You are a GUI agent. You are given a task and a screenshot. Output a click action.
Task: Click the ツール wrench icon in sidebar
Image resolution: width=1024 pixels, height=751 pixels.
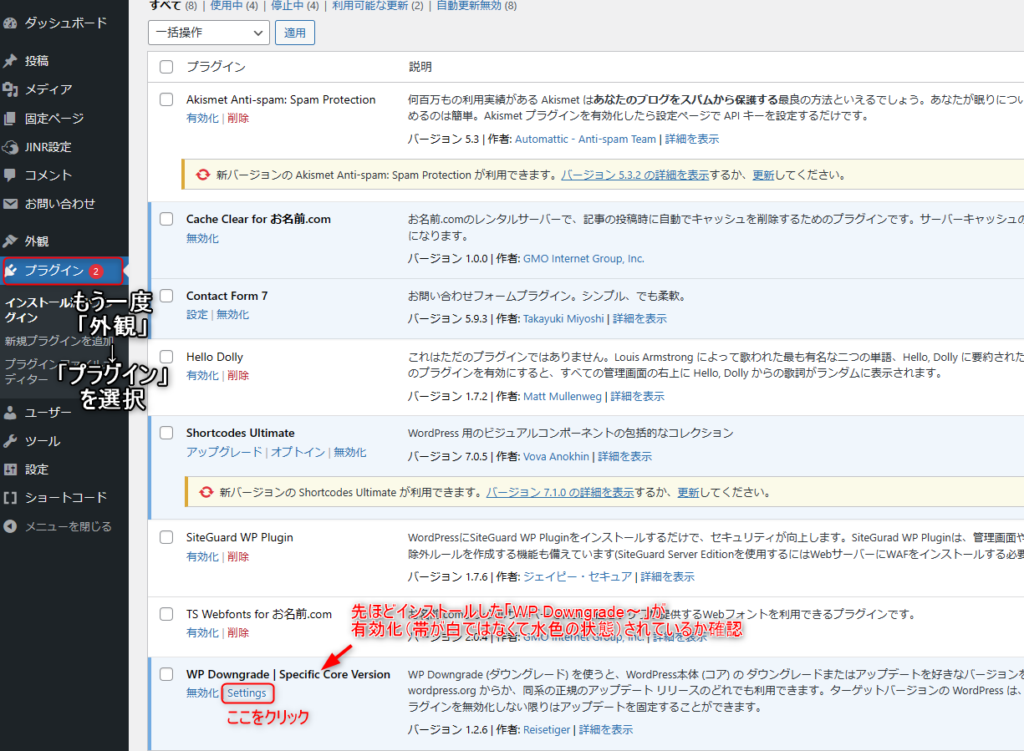[10, 441]
